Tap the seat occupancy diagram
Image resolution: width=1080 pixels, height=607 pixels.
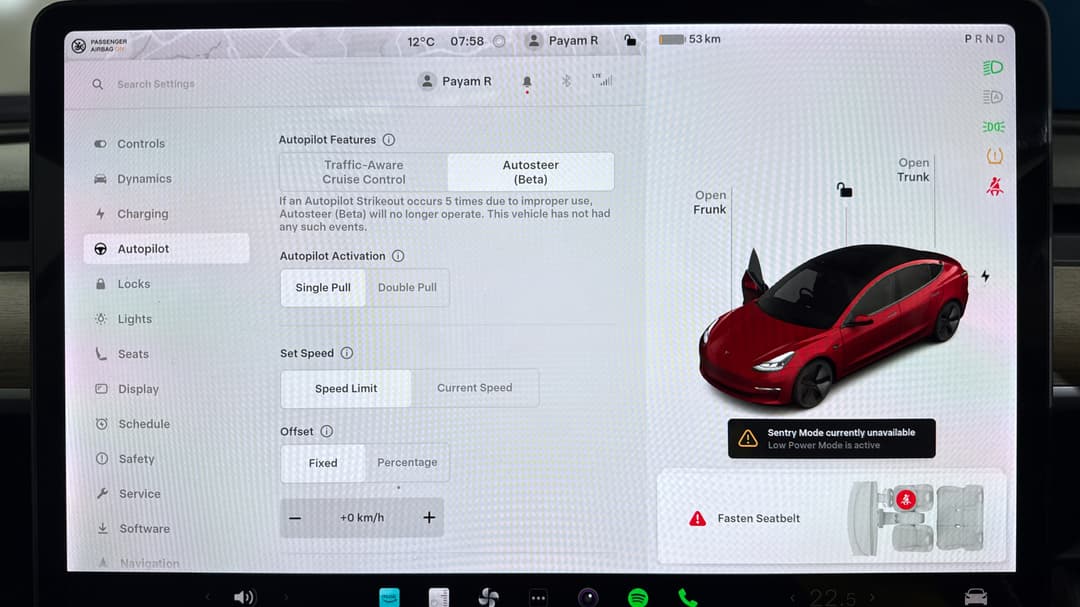[917, 517]
